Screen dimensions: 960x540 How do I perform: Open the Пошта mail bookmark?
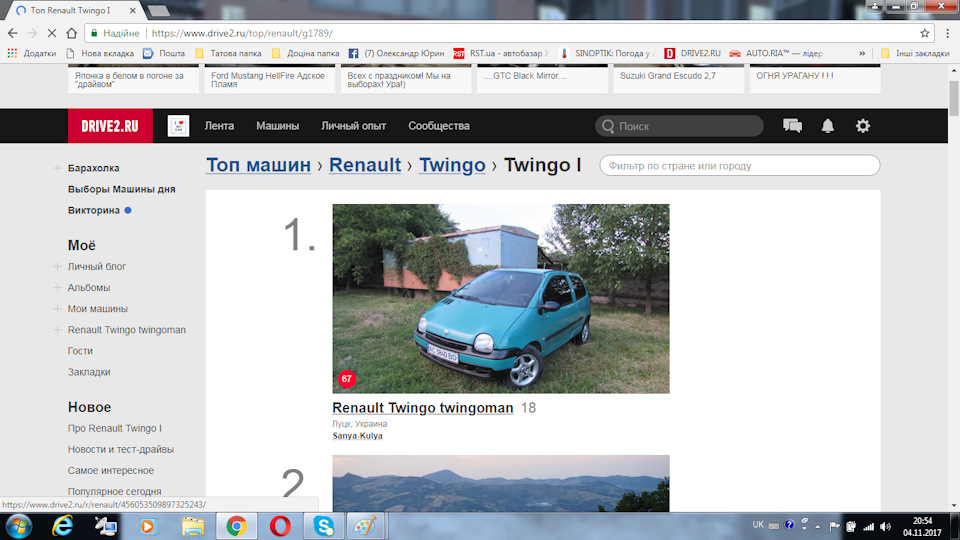point(164,53)
